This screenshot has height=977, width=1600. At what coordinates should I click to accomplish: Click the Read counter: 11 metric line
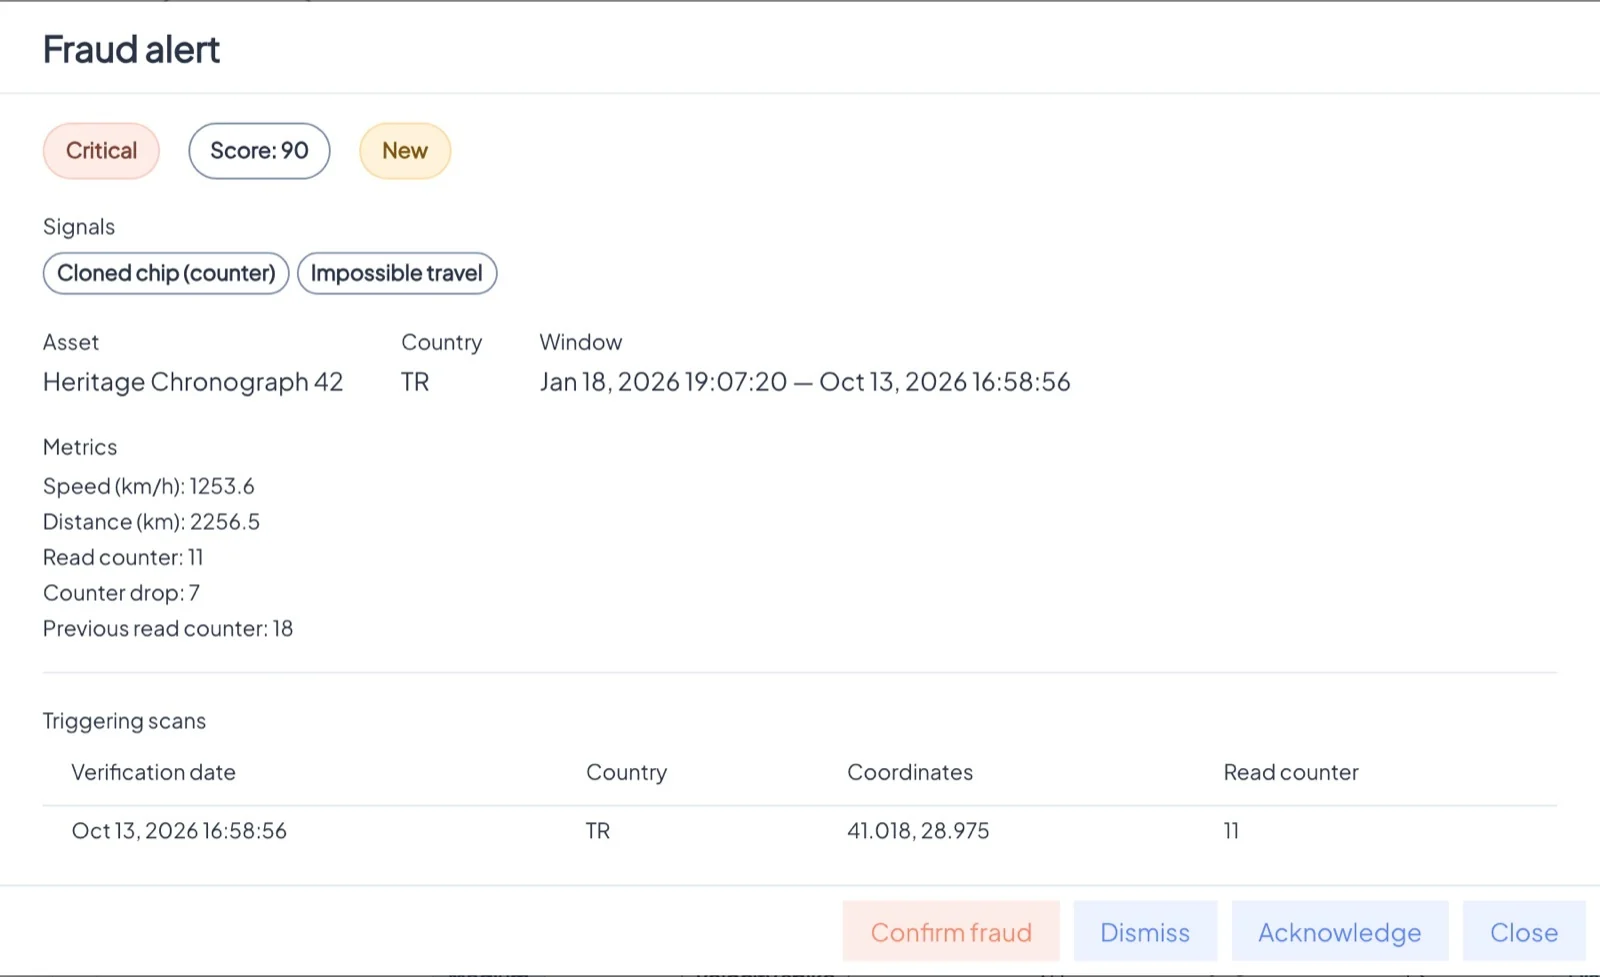(x=123, y=557)
